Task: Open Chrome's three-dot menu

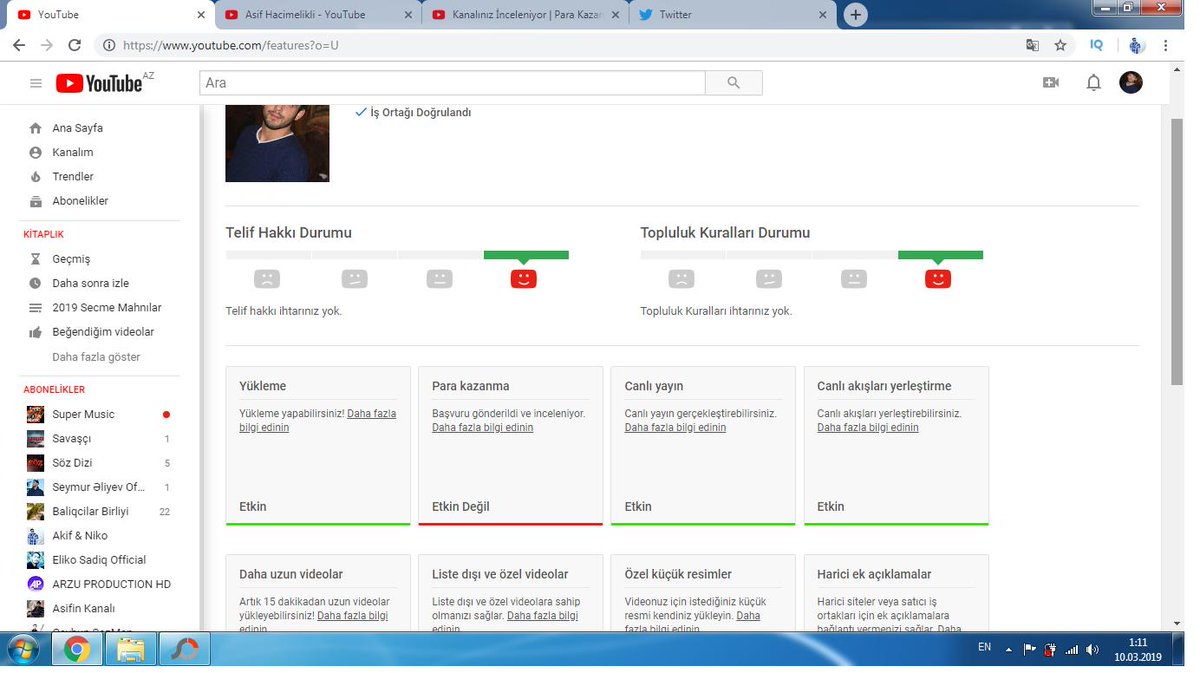Action: point(1166,45)
